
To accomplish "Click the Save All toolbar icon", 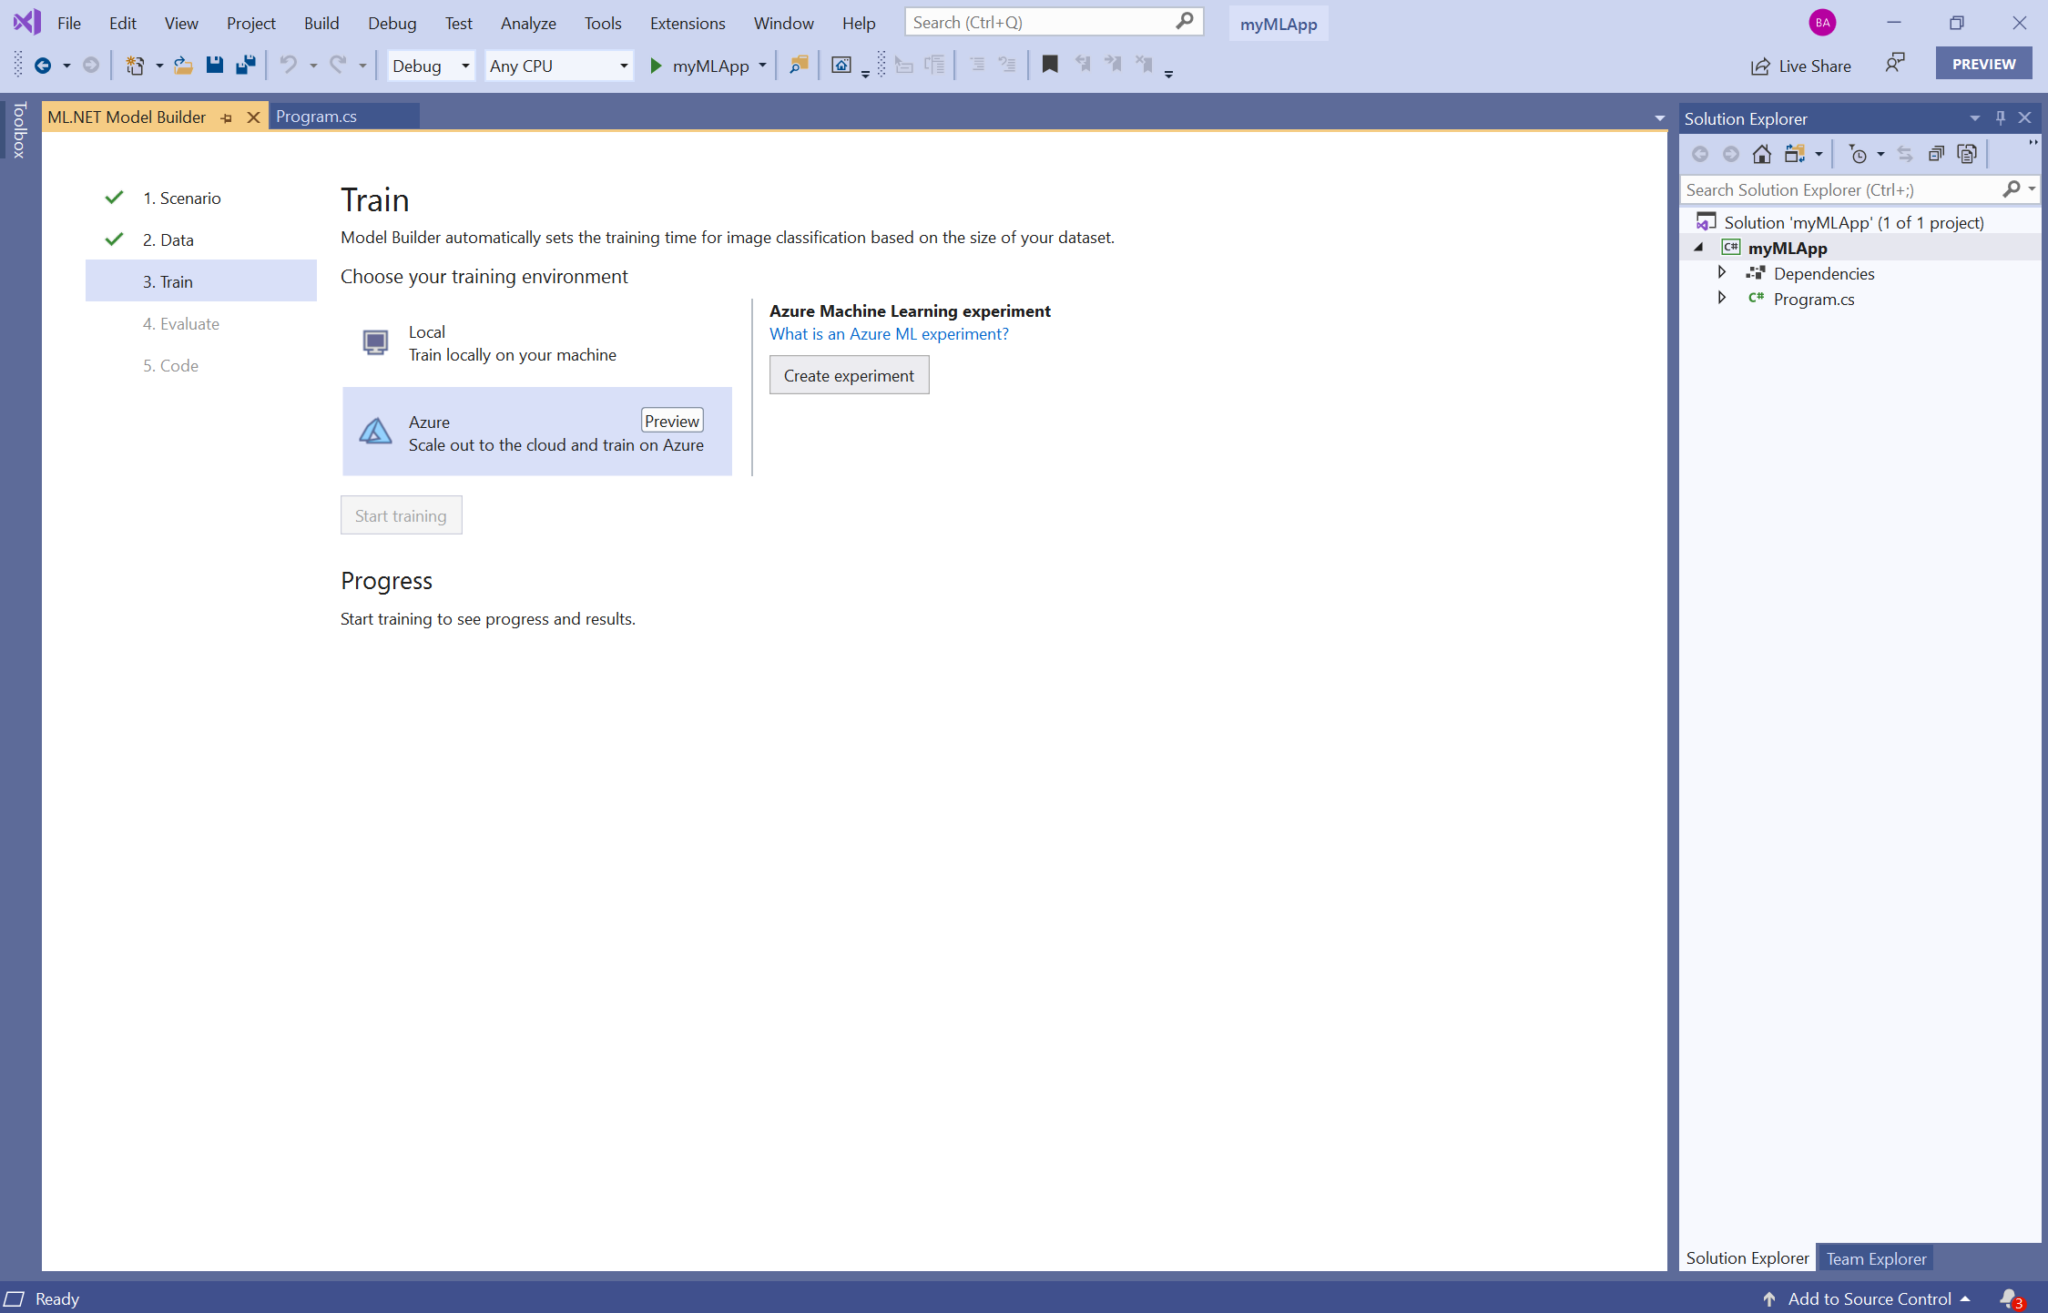I will pos(245,66).
